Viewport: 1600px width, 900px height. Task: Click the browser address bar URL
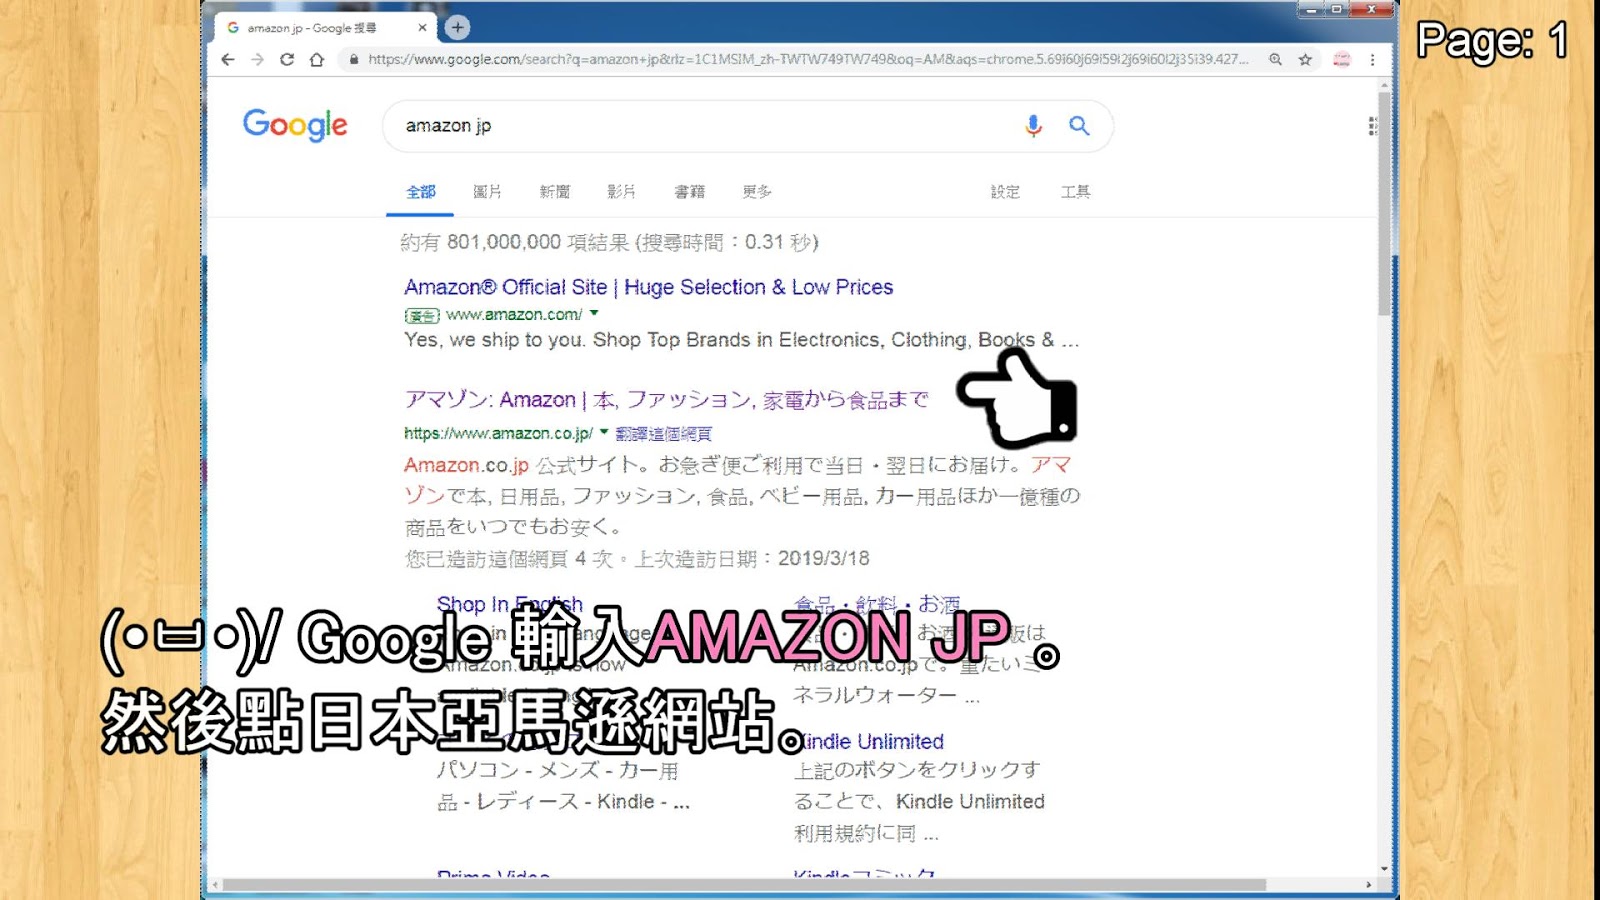point(808,60)
